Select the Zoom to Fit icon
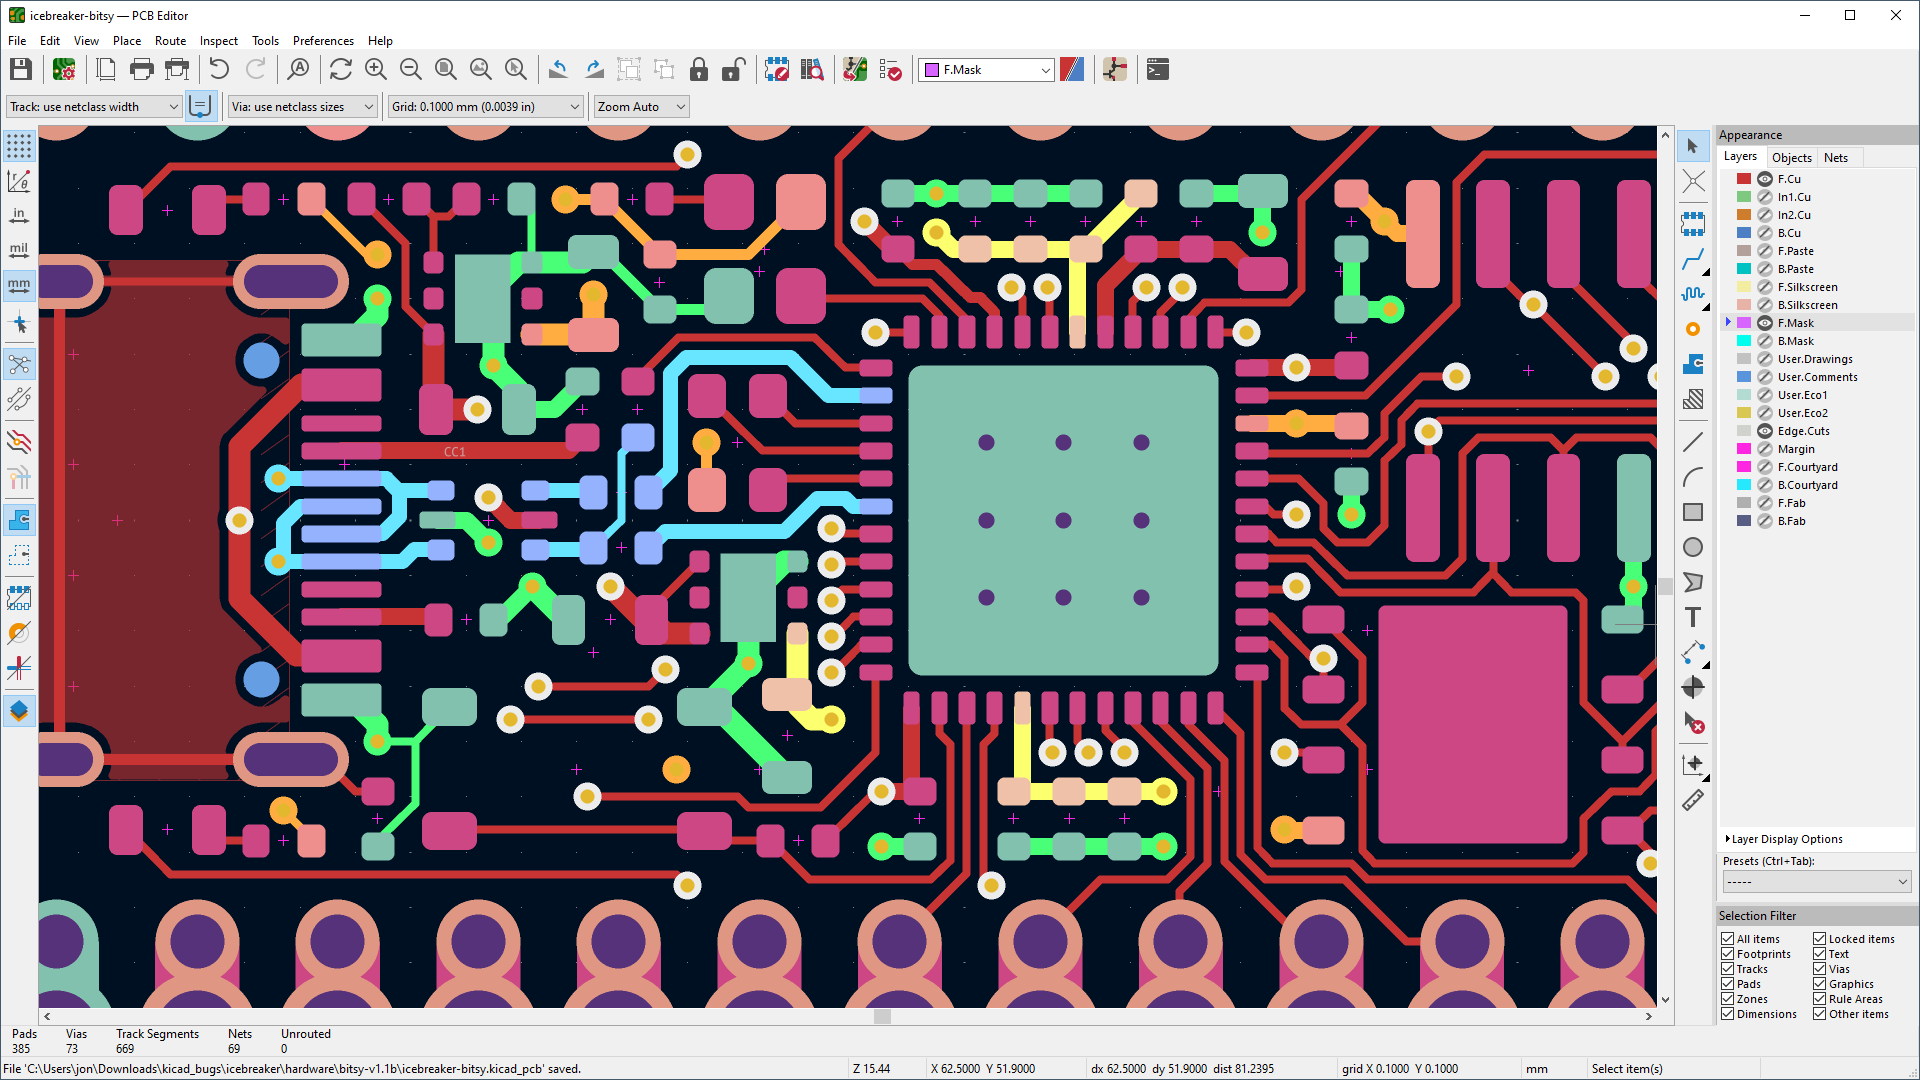This screenshot has width=1920, height=1080. (x=450, y=69)
